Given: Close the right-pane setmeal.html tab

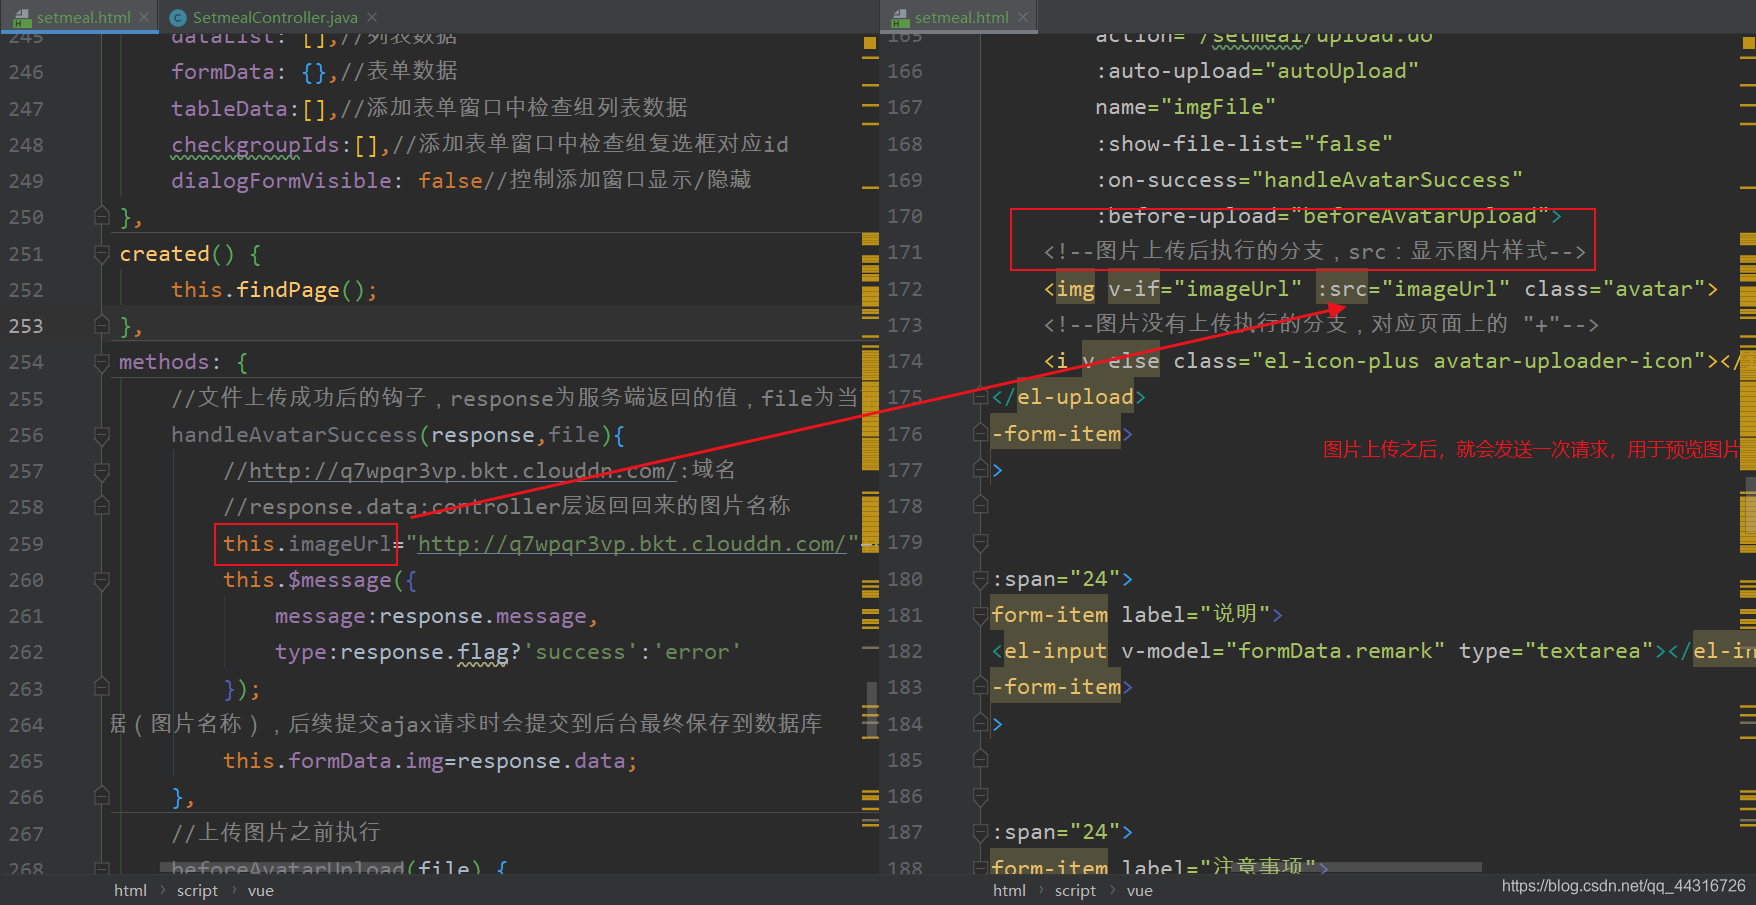Looking at the screenshot, I should 1022,17.
